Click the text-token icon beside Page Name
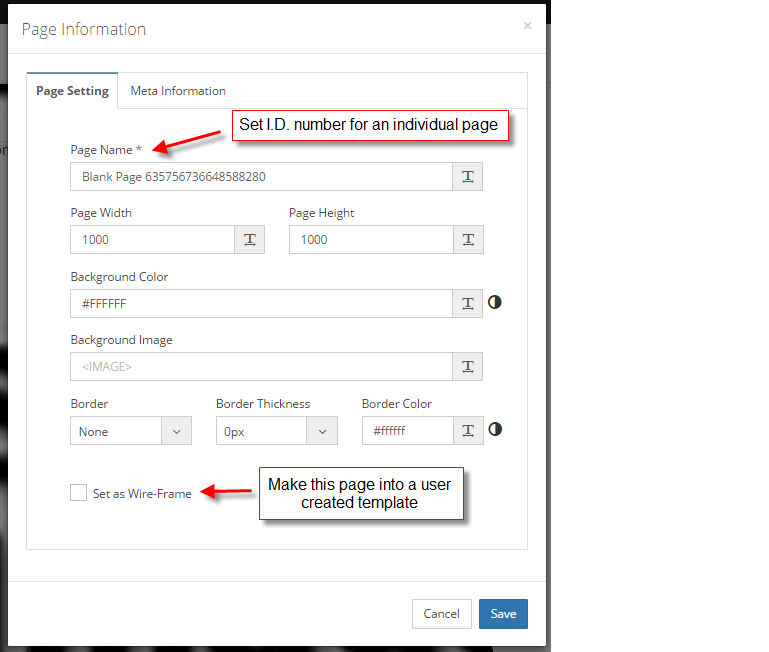 pyautogui.click(x=467, y=177)
